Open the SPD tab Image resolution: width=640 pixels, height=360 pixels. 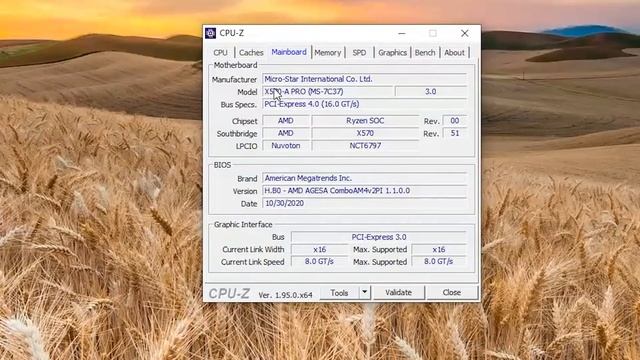[359, 53]
